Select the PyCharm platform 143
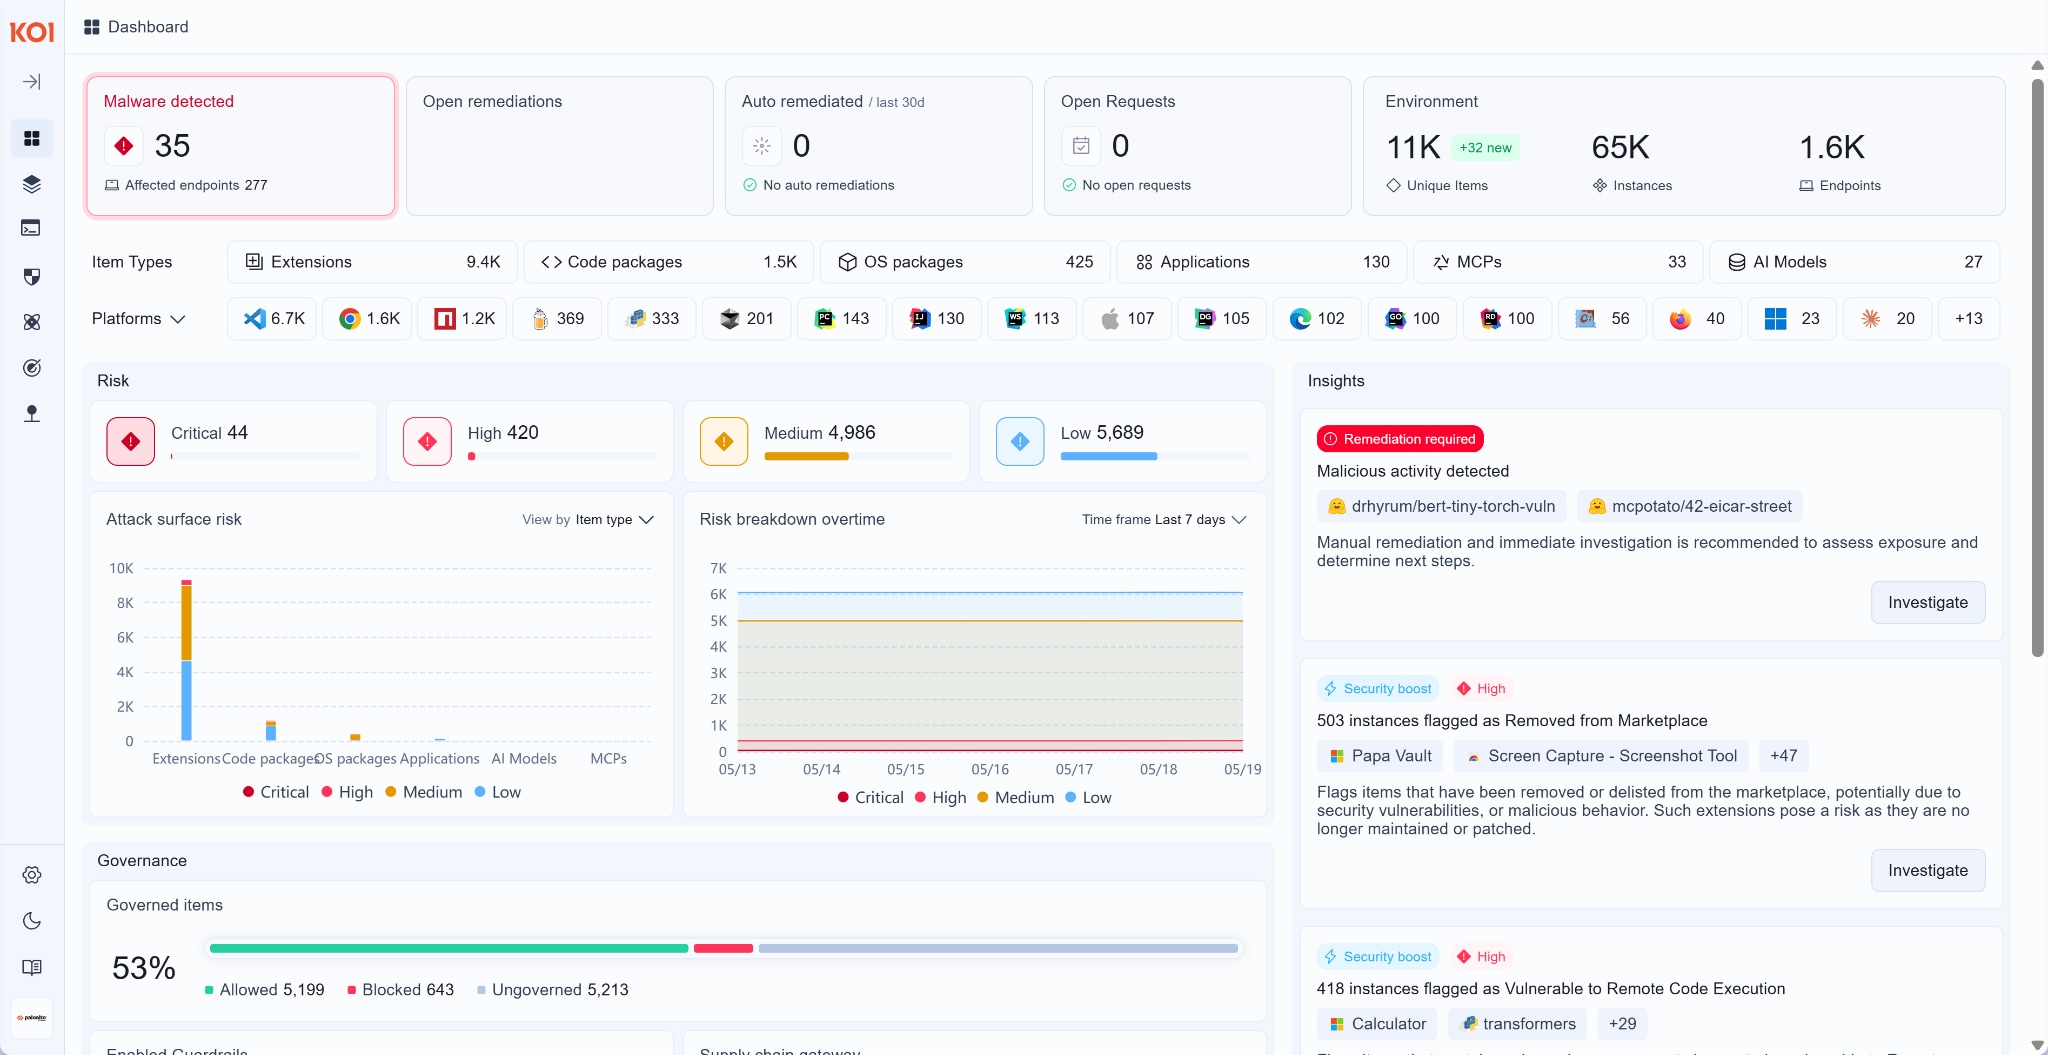The height and width of the screenshot is (1055, 2048). [x=844, y=319]
